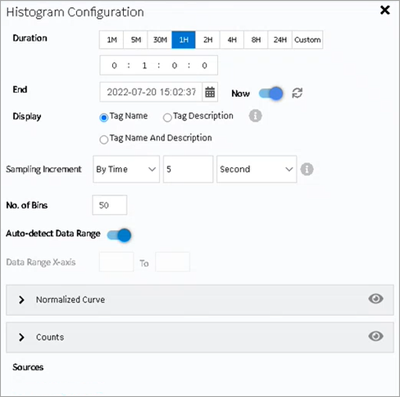Viewport: 400px width, 397px height.
Task: Click the refresh icon beside Now
Action: [297, 93]
